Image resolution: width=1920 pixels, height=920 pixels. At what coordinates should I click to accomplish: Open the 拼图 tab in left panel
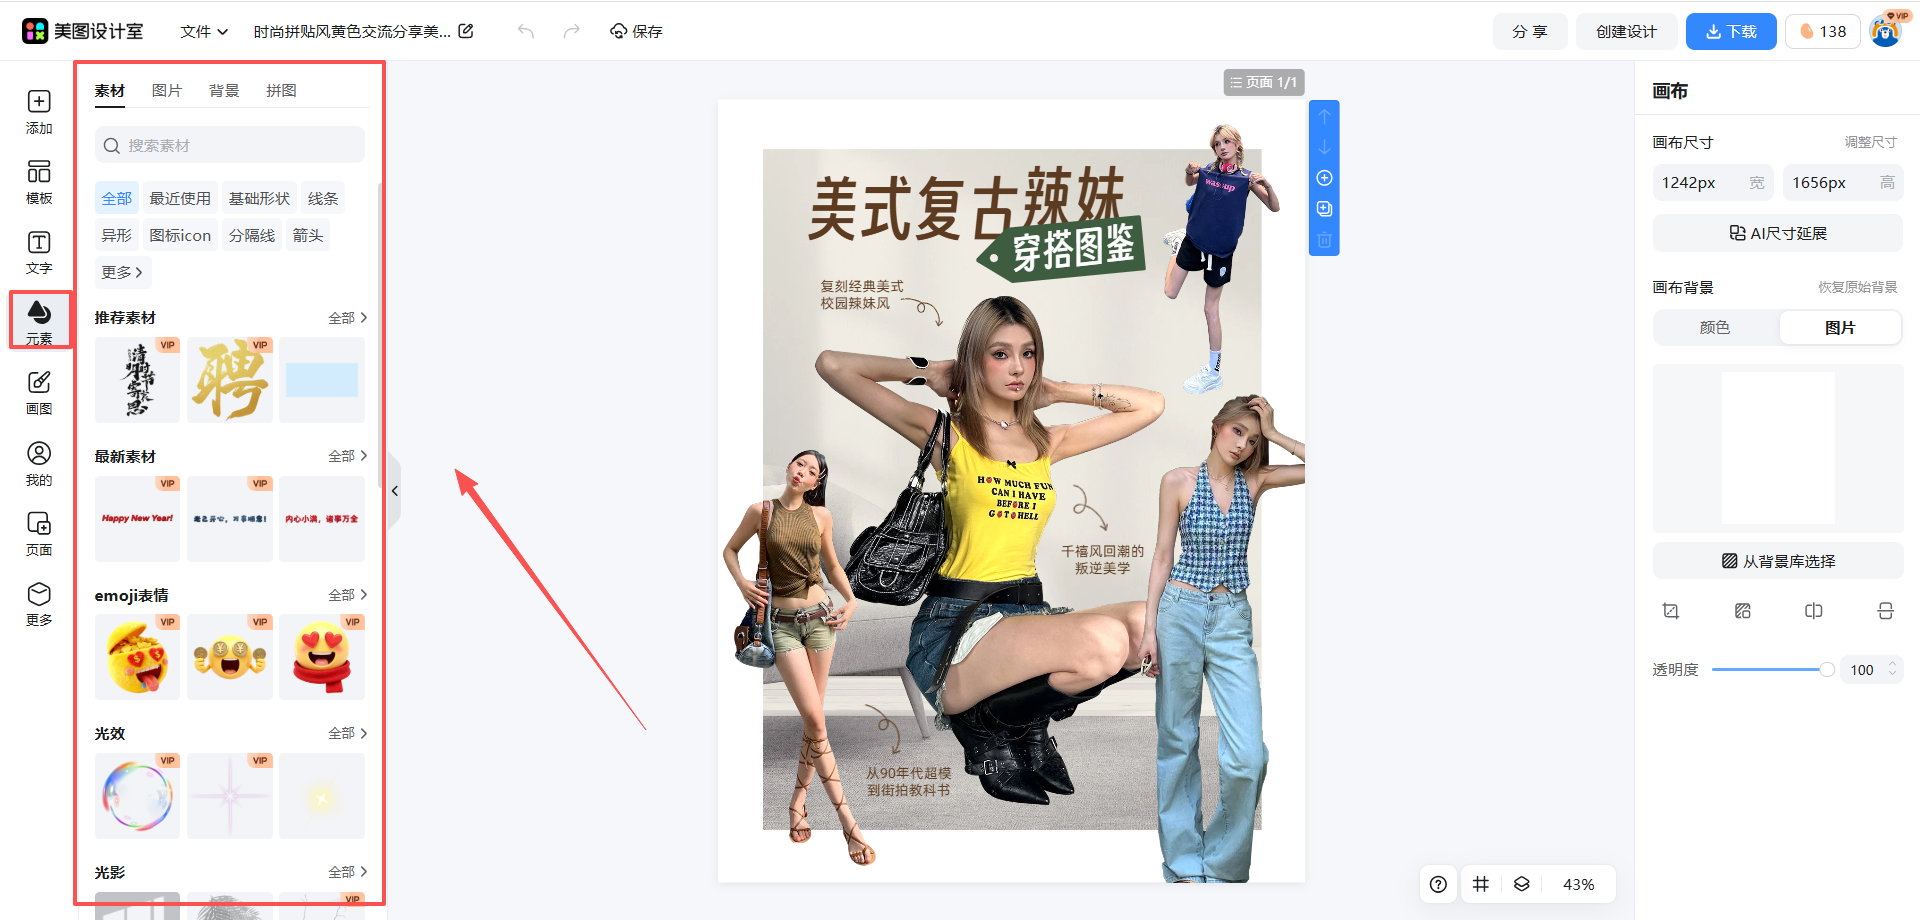(281, 90)
